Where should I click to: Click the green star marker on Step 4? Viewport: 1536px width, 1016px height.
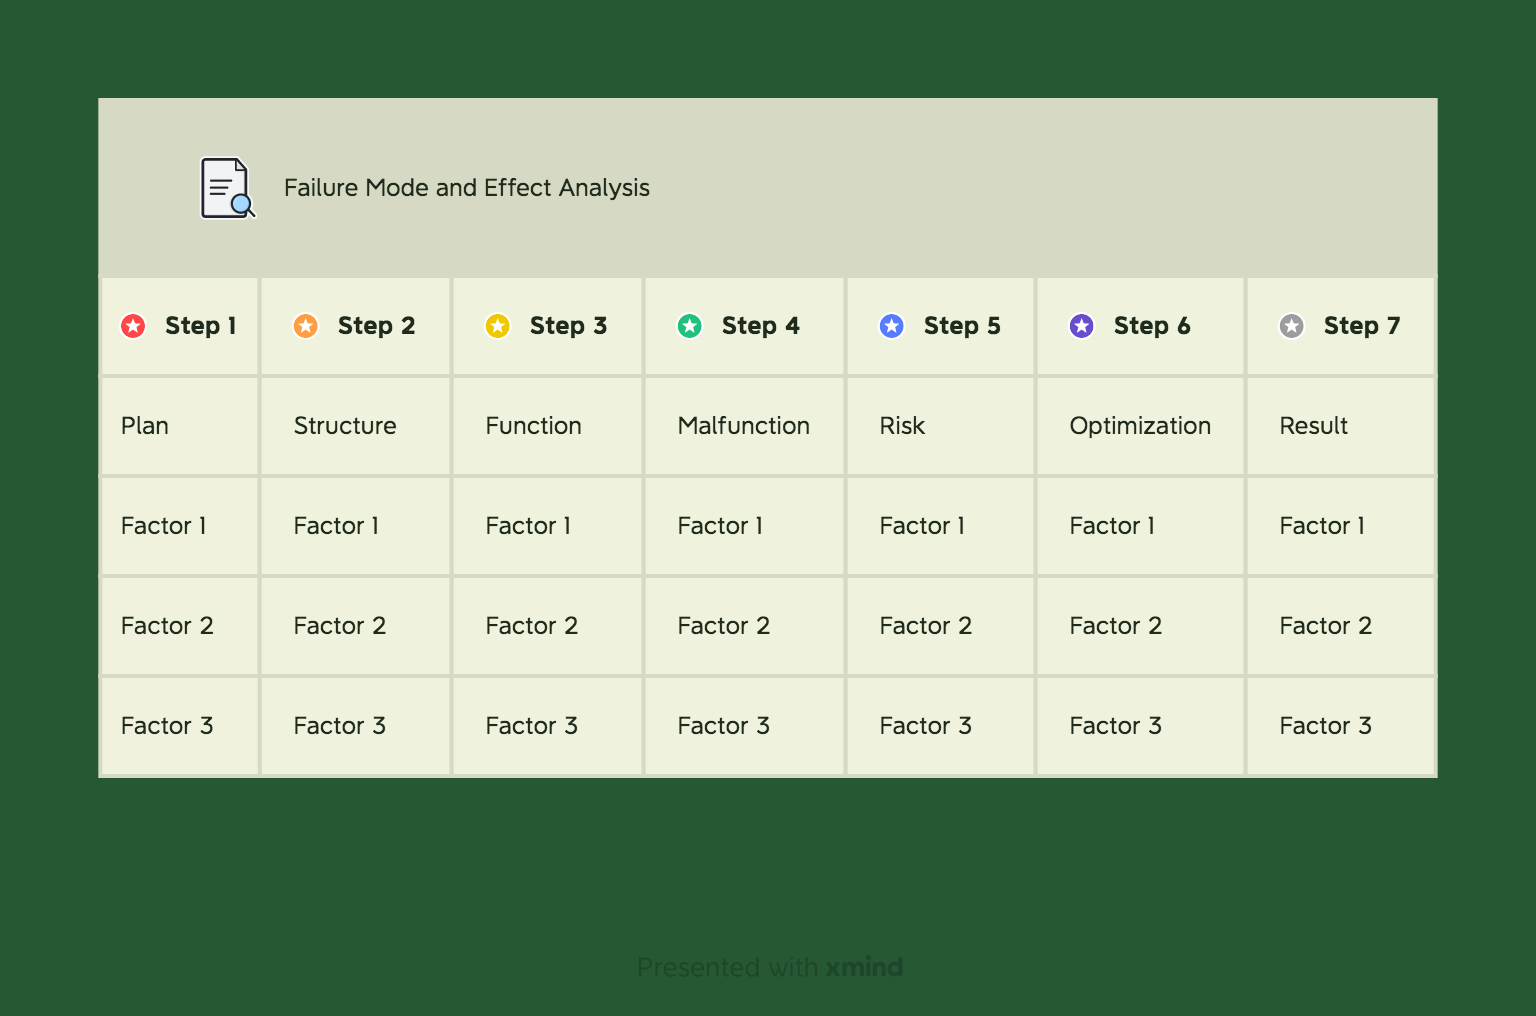click(x=690, y=326)
